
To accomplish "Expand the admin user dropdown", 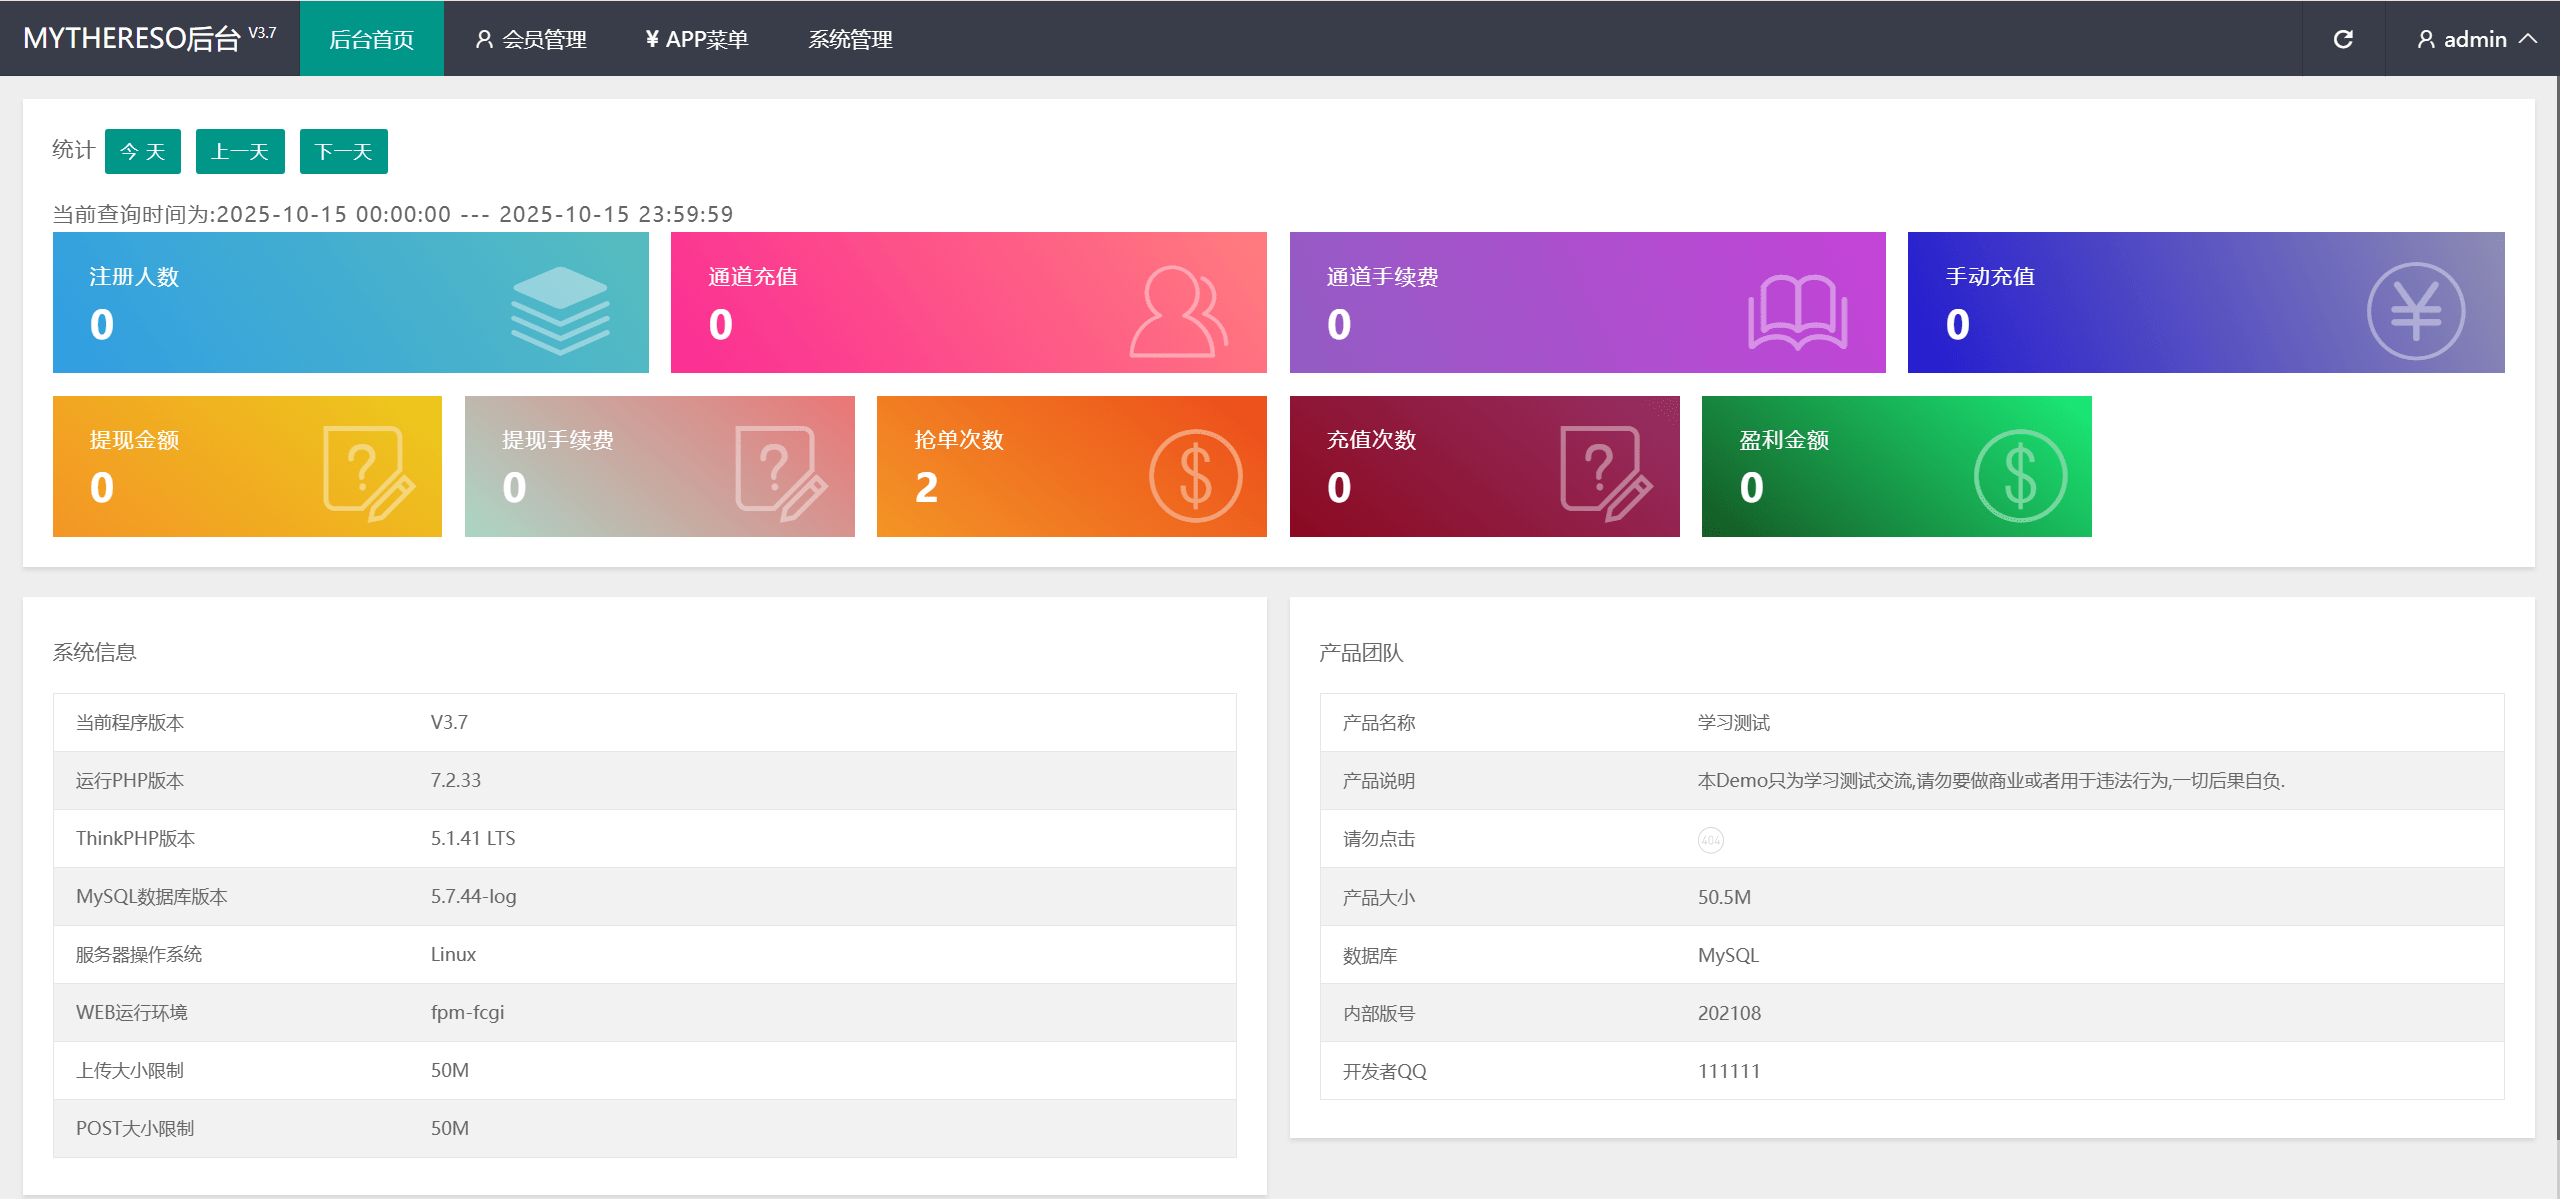I will point(2476,39).
